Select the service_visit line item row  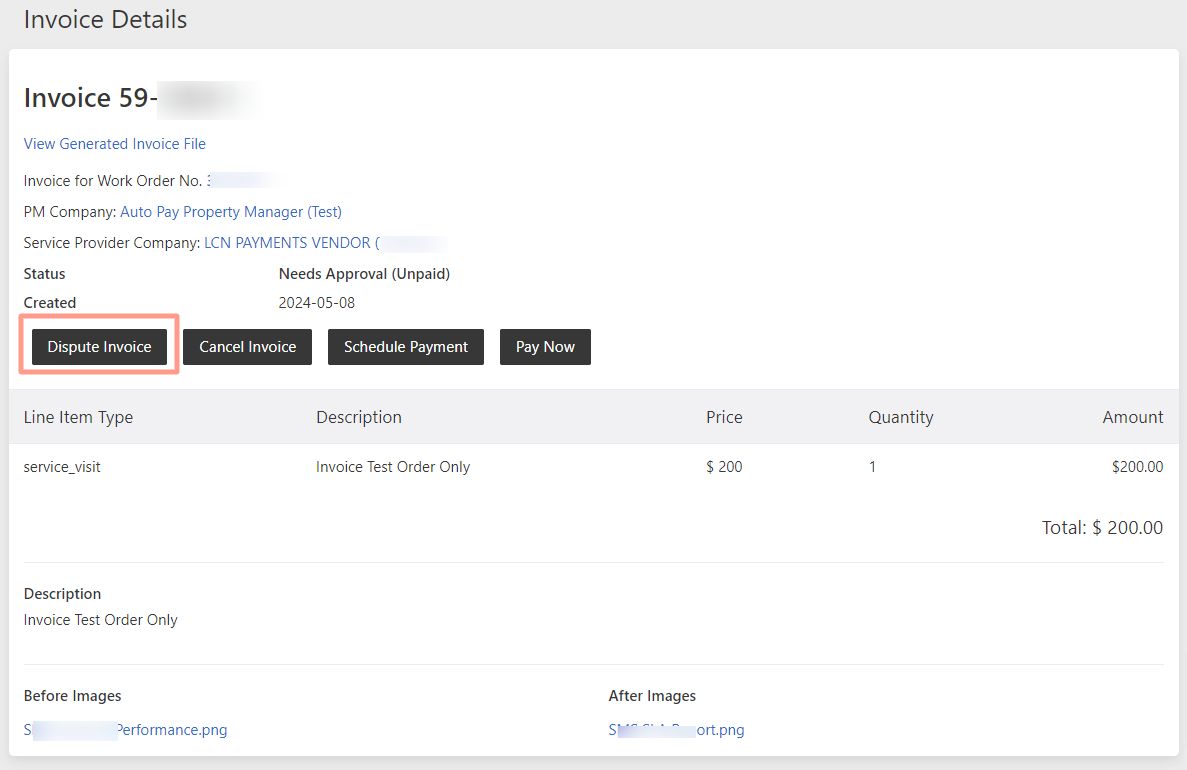(594, 467)
